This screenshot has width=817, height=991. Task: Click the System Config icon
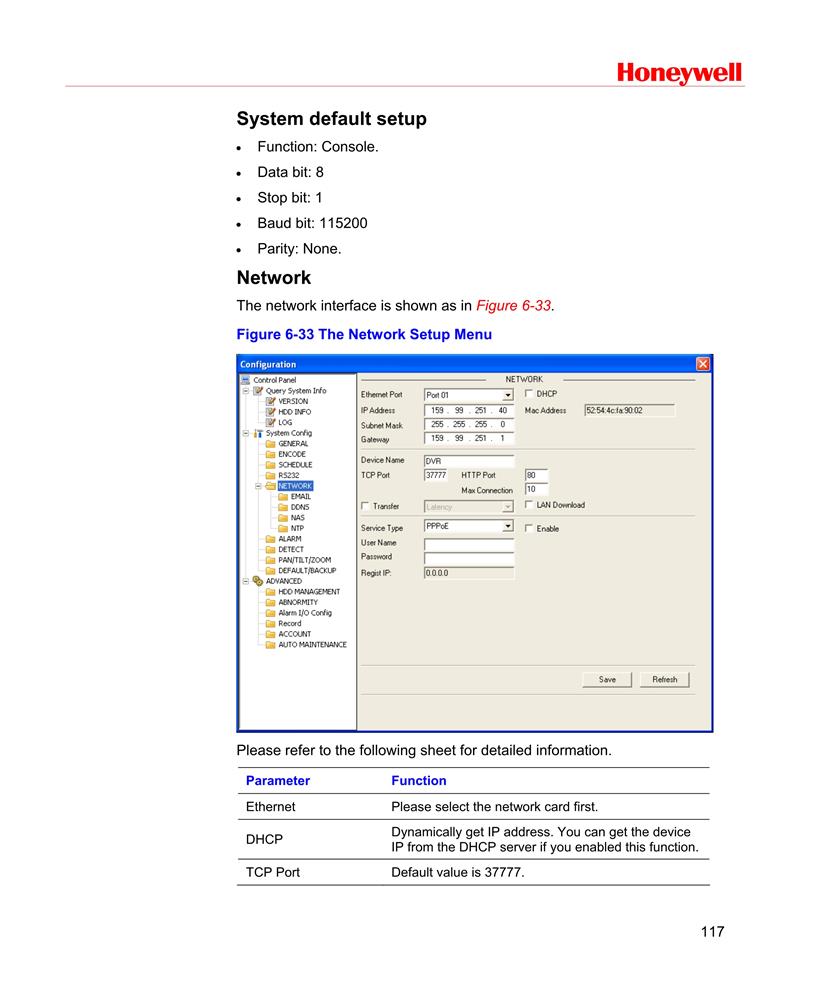pyautogui.click(x=258, y=433)
